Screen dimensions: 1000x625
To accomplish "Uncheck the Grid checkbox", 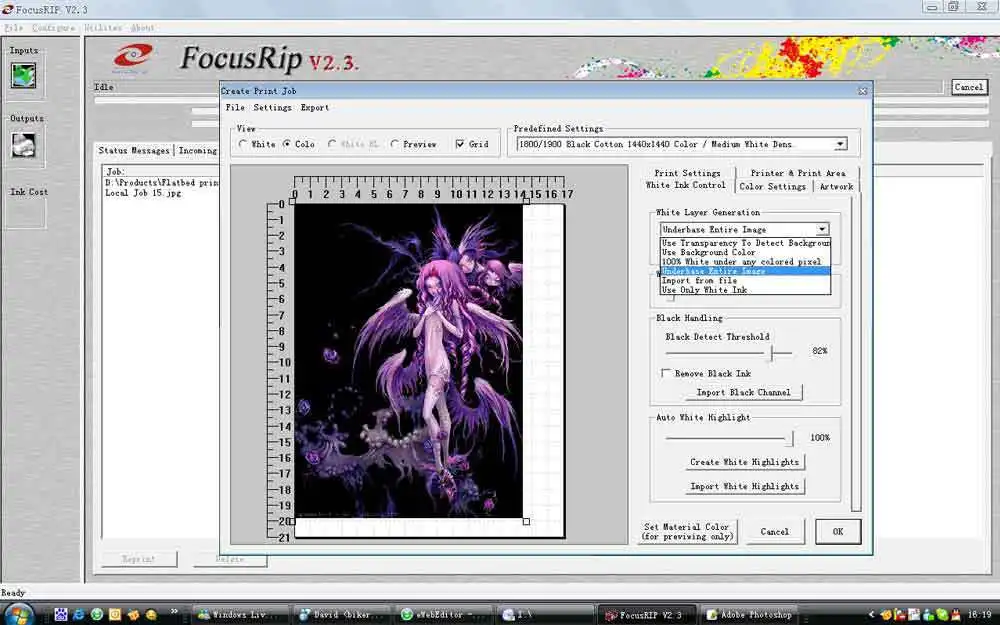I will pyautogui.click(x=459, y=144).
